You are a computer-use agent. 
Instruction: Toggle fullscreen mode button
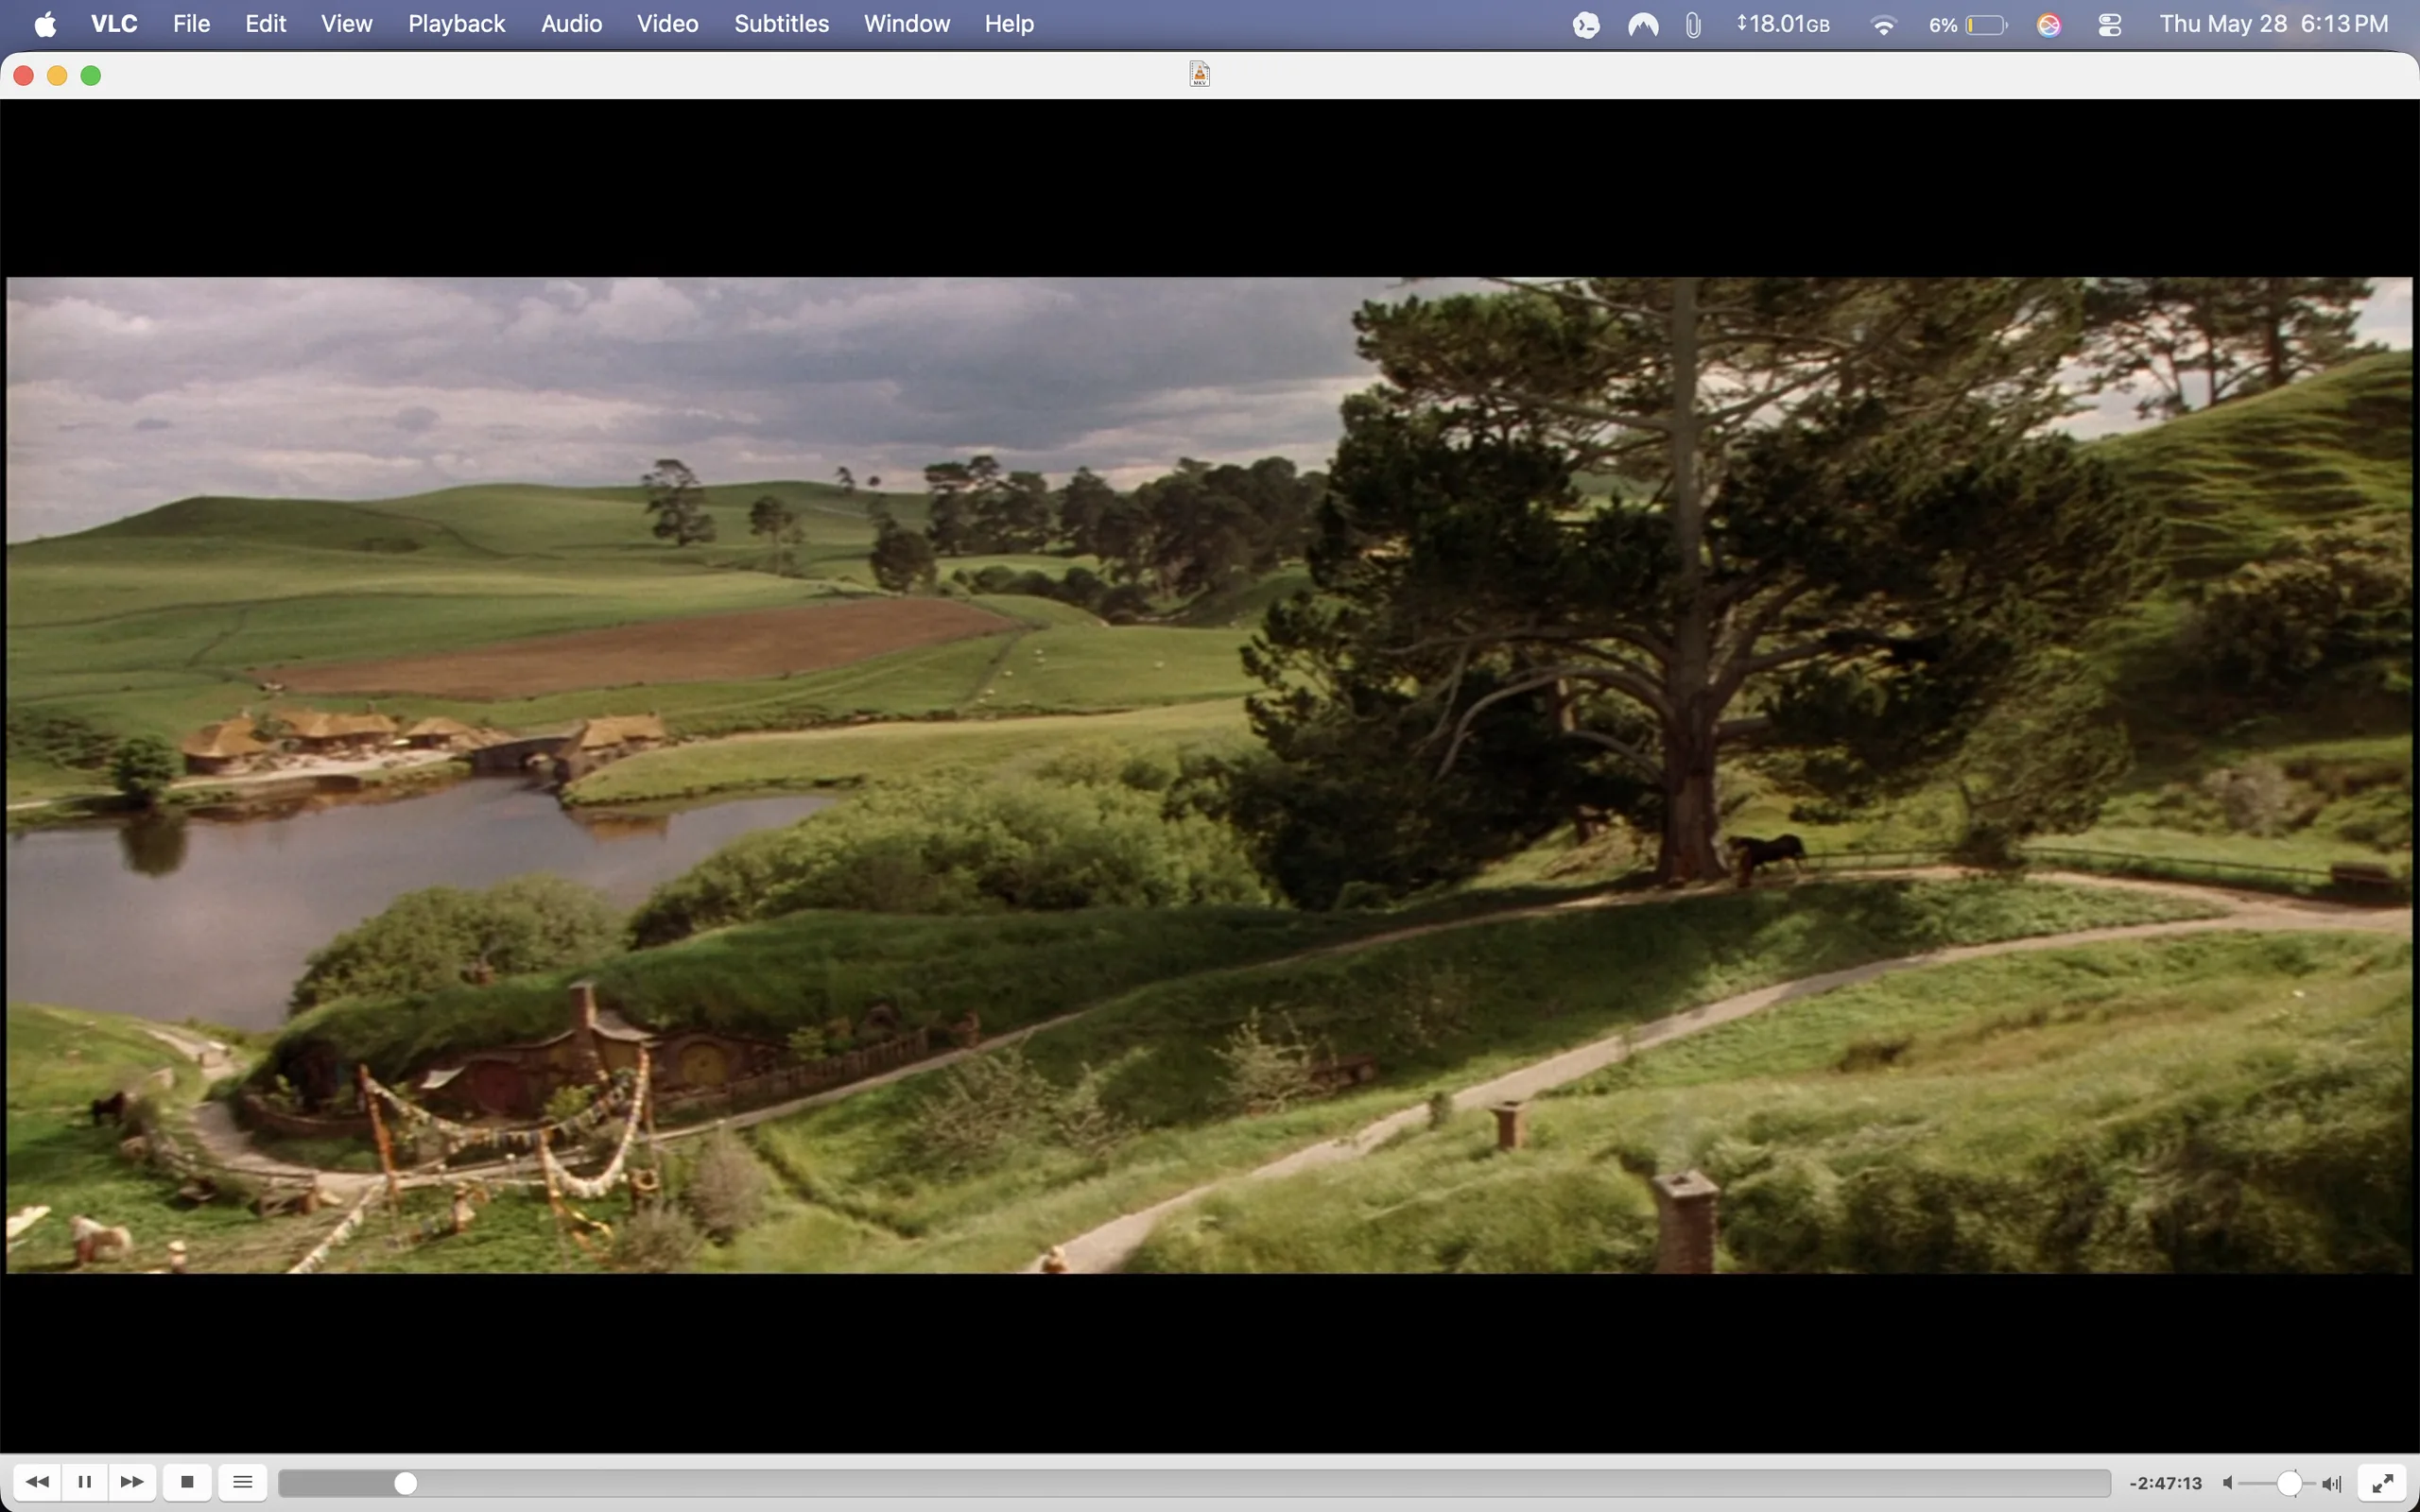[2383, 1482]
